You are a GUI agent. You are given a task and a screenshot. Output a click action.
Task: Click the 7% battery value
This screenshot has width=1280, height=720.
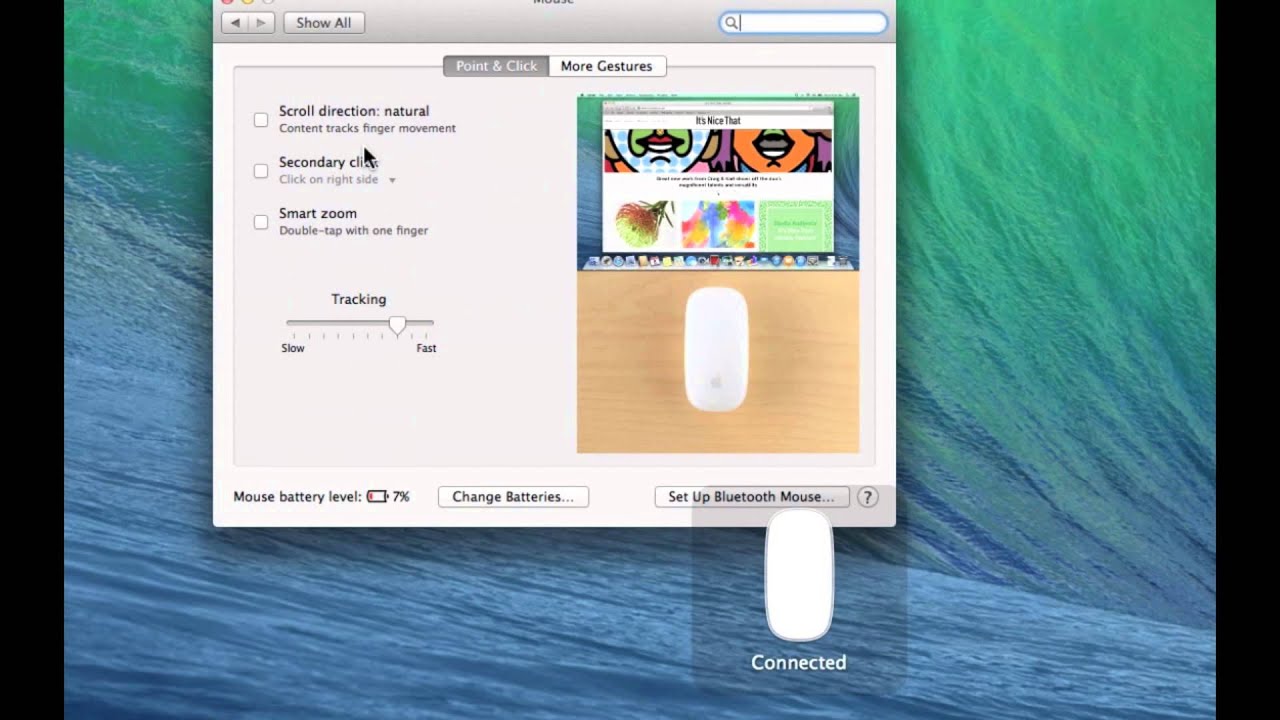401,496
